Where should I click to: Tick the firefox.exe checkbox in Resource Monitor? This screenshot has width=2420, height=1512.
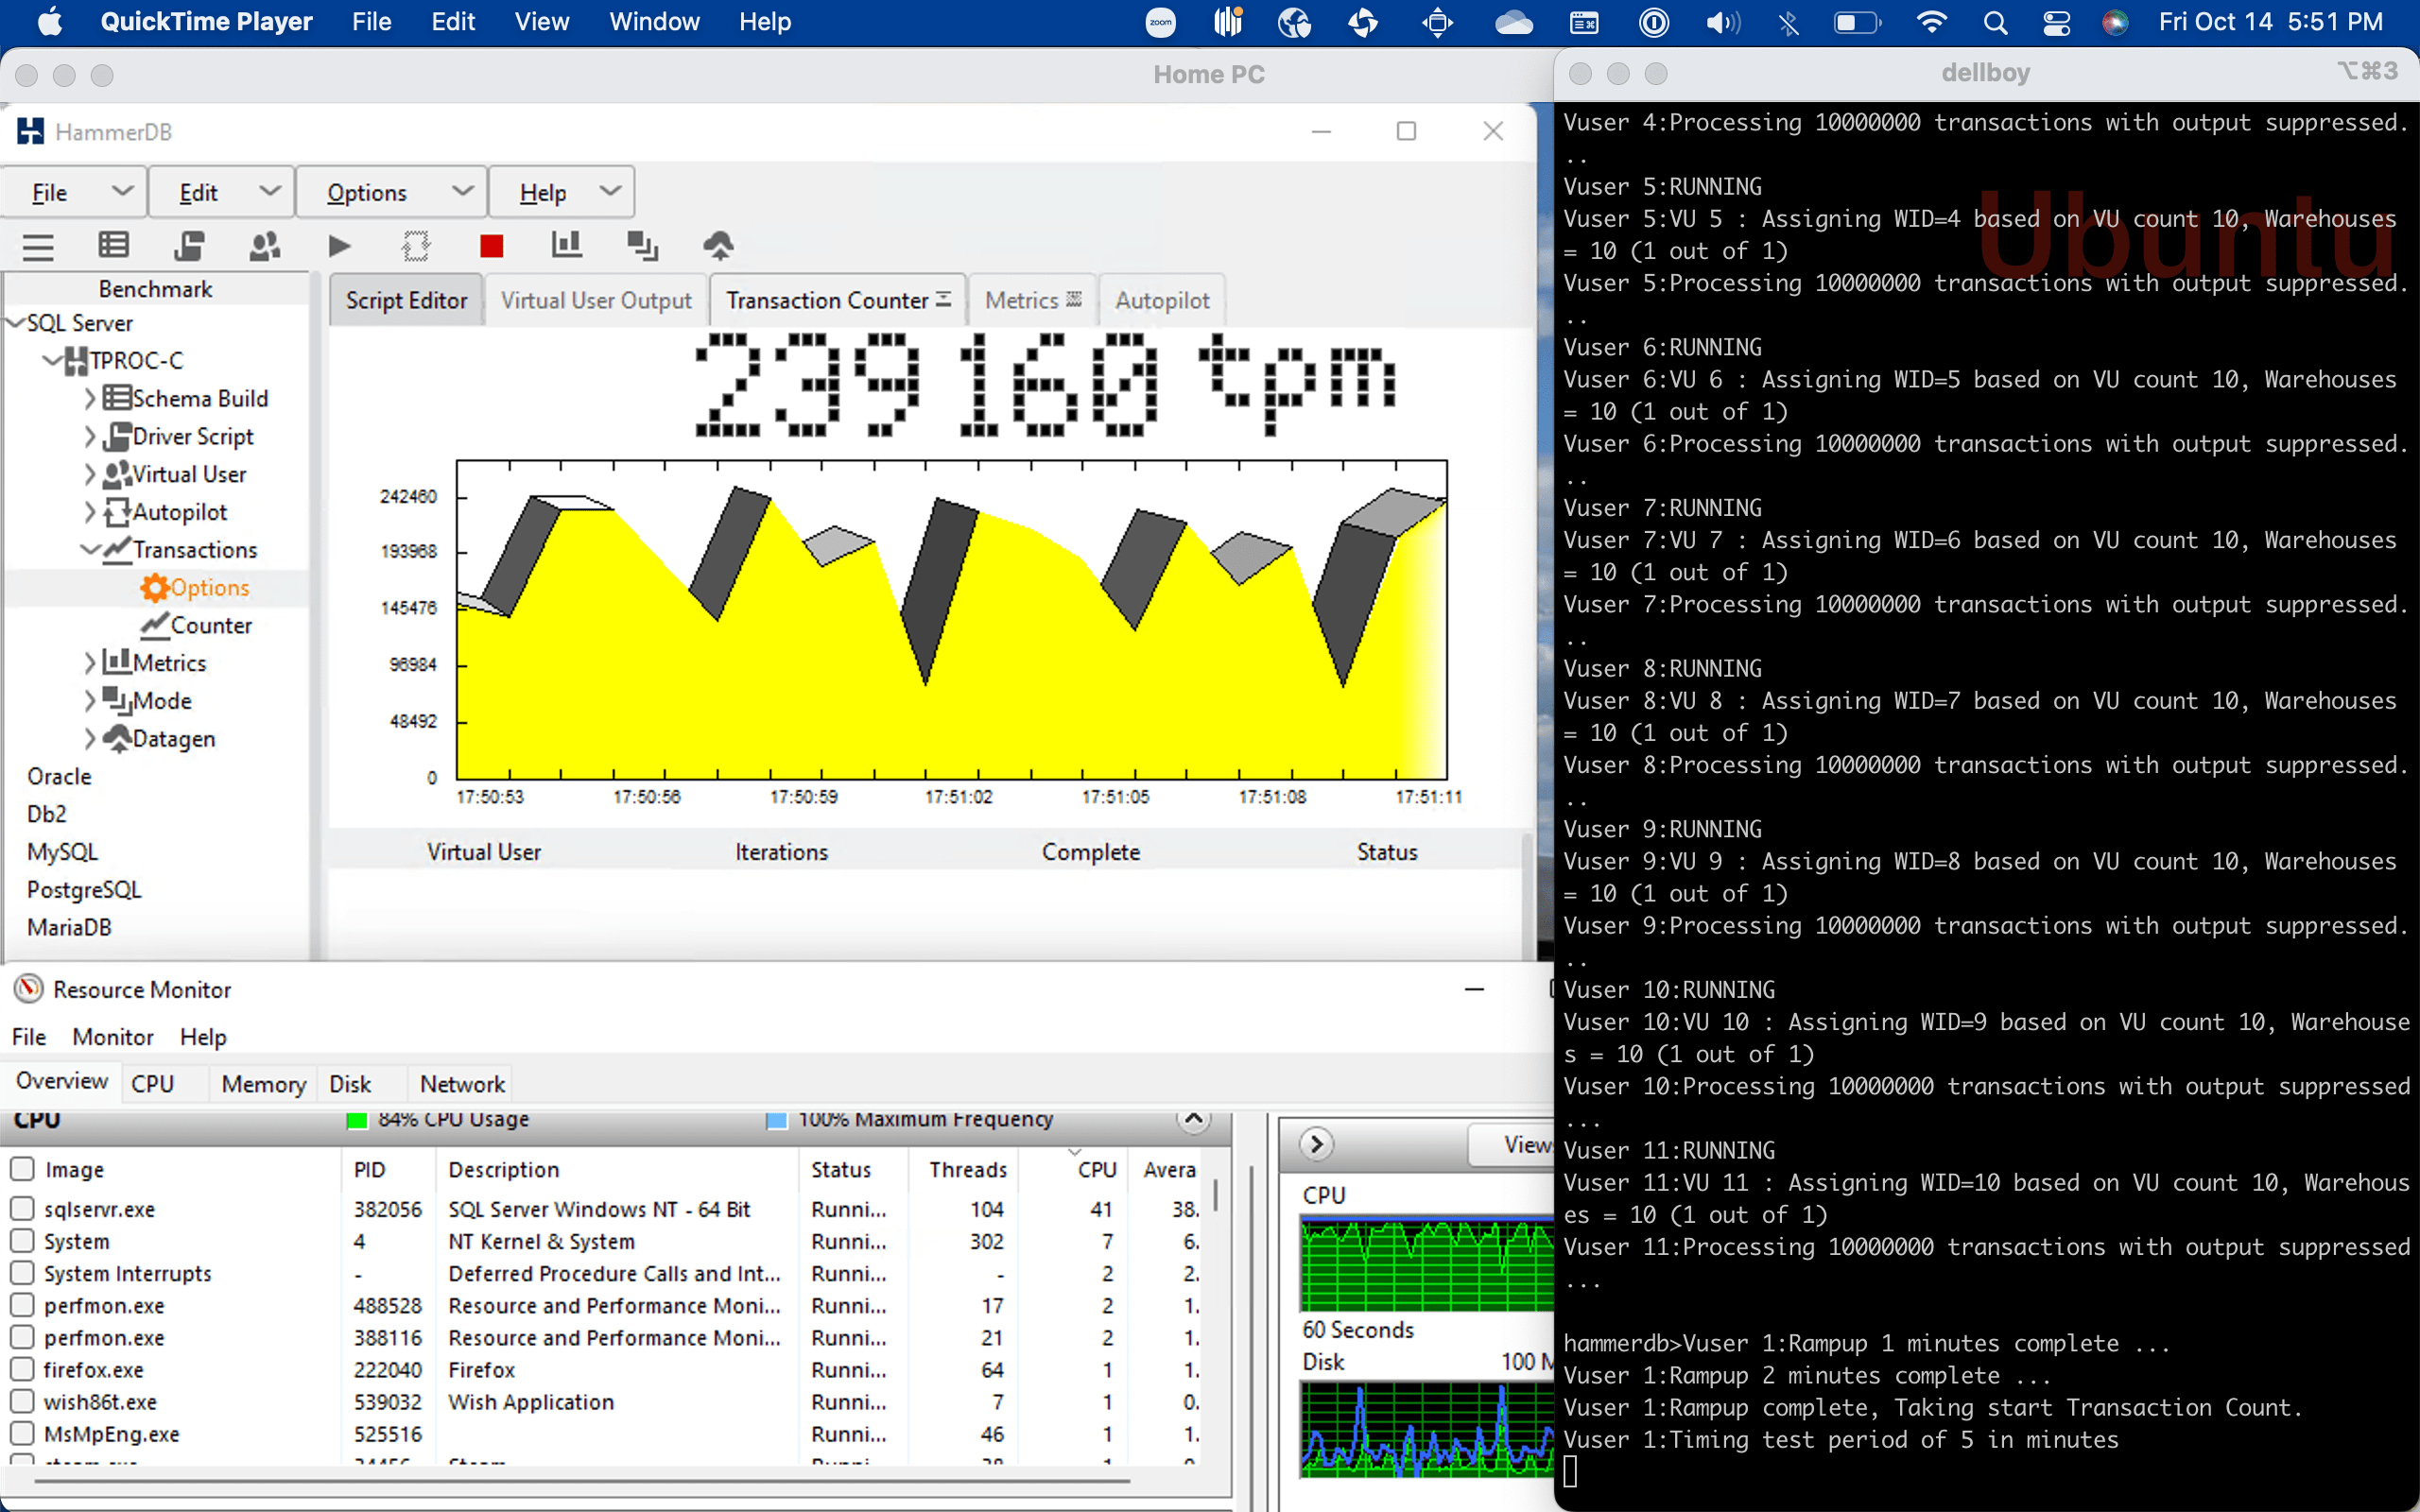point(23,1369)
